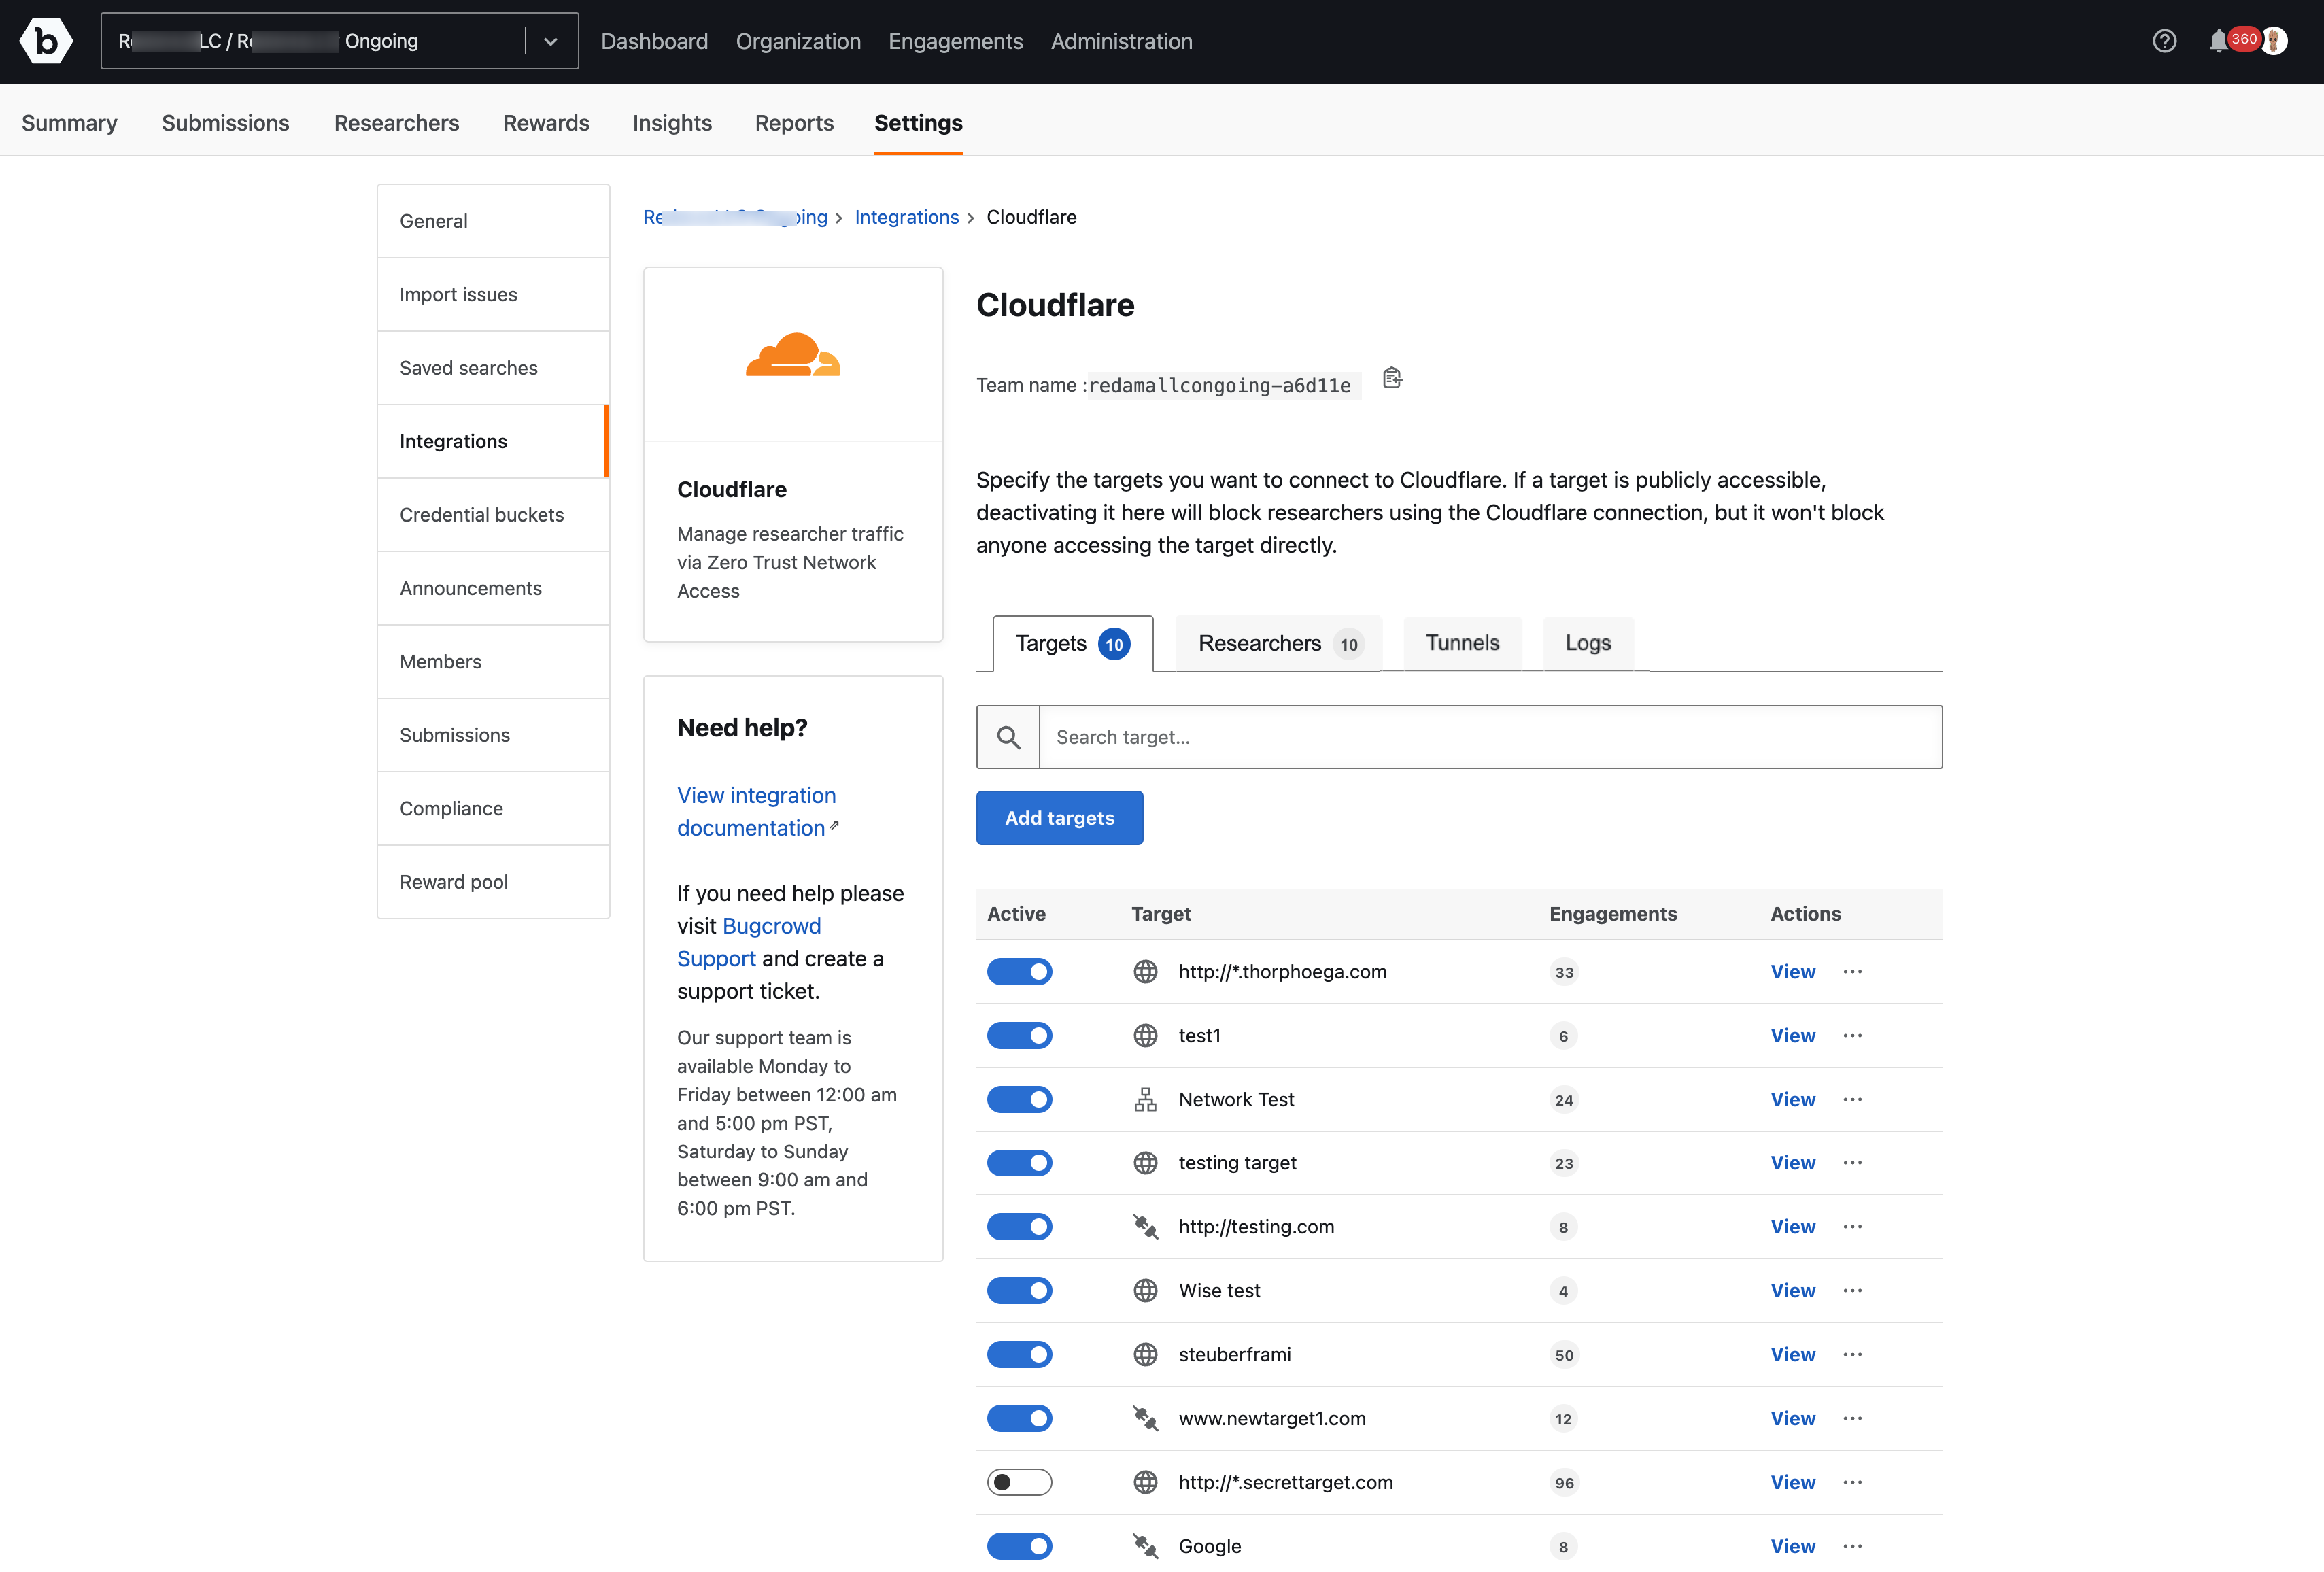Open more actions for http://testing.com

[x=1852, y=1227]
